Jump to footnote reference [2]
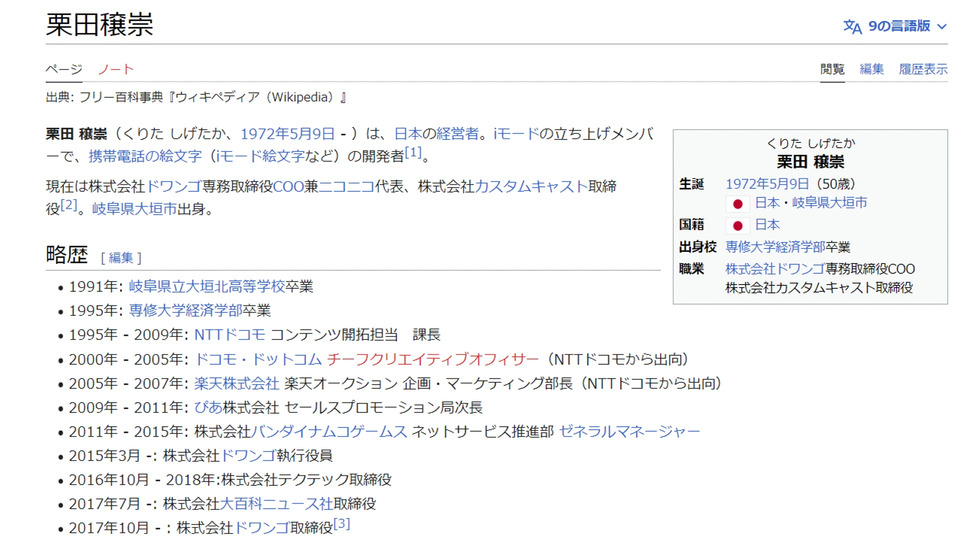960x540 pixels. (x=69, y=204)
